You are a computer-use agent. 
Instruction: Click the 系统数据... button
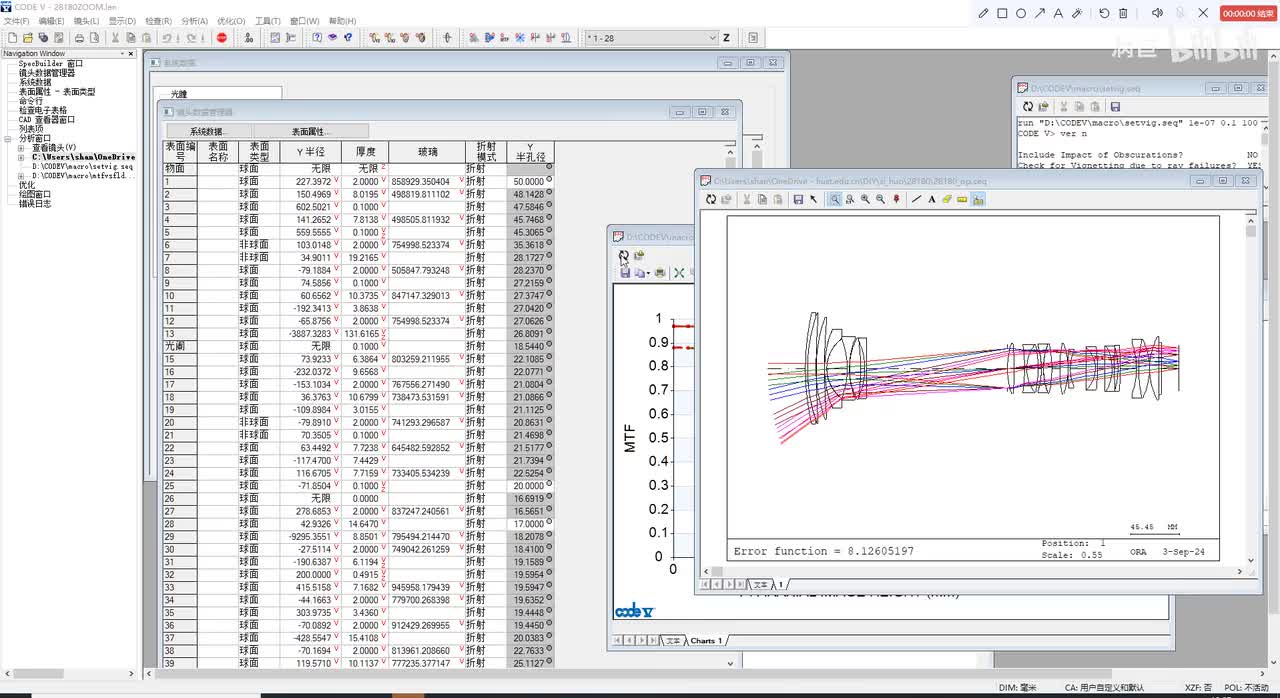pos(208,131)
